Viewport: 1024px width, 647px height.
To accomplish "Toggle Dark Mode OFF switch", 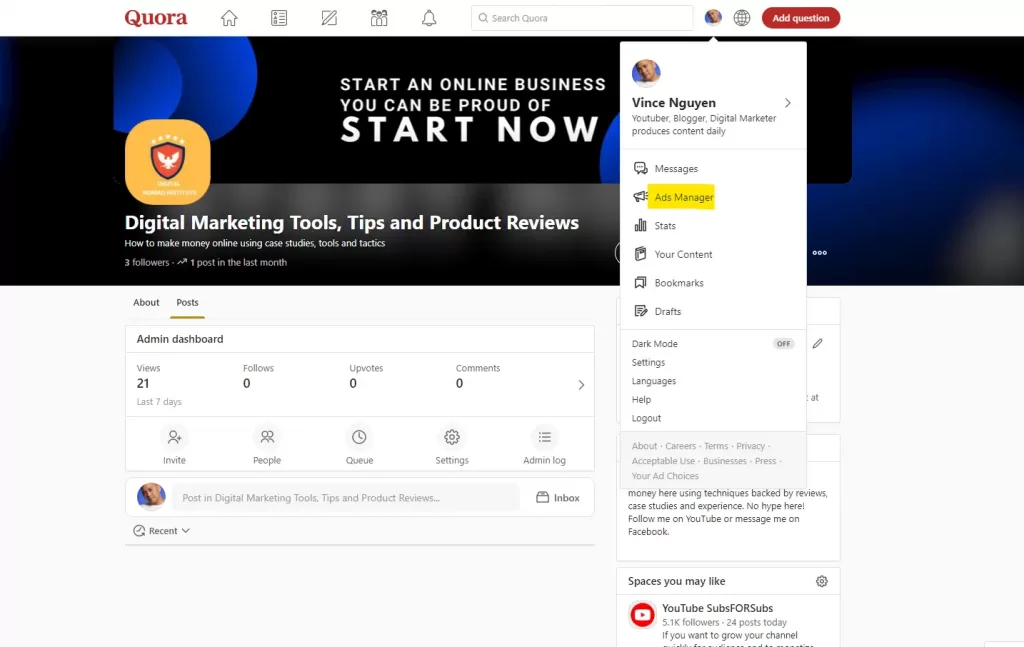I will (784, 343).
